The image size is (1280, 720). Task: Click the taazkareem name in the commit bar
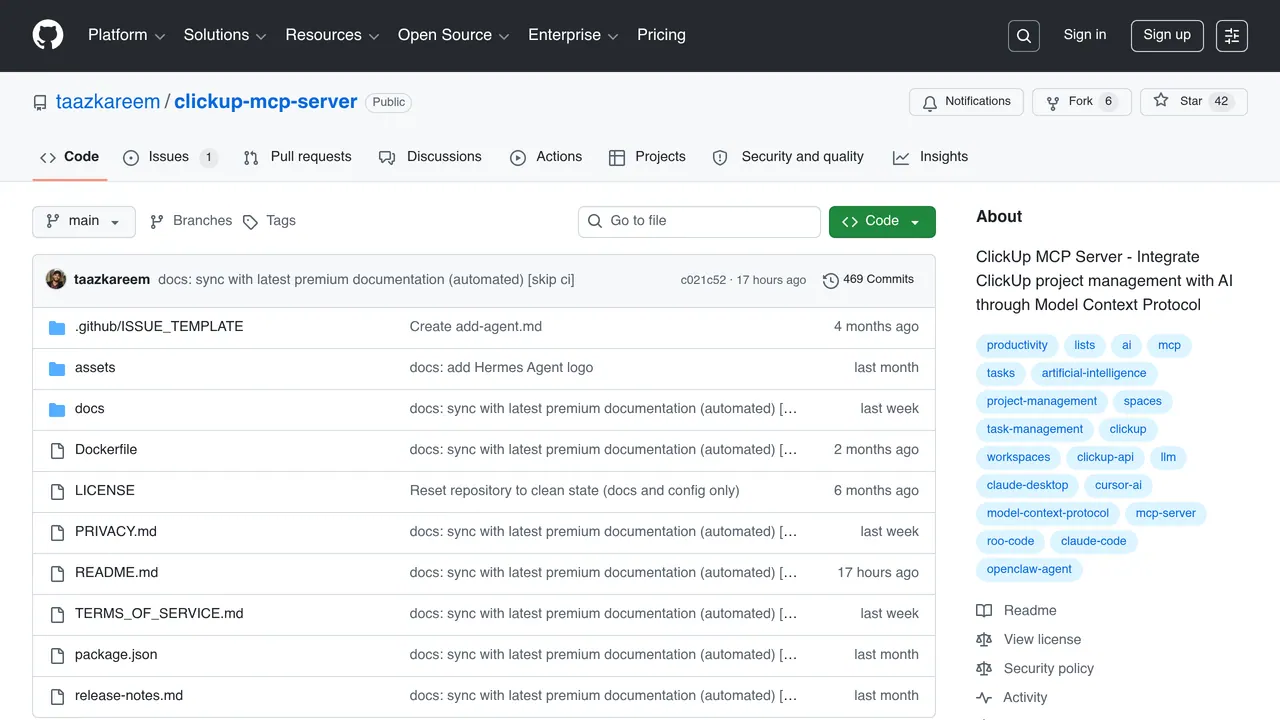(112, 280)
